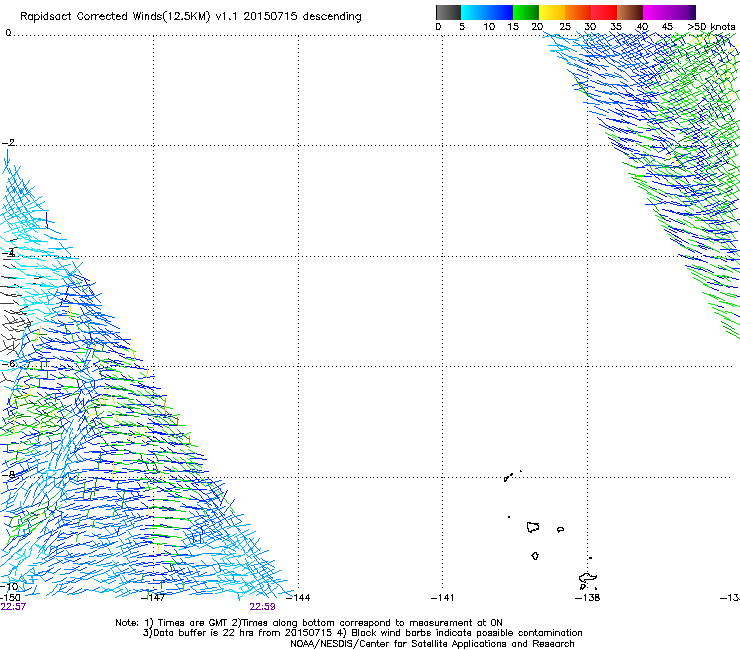Click the -138 longitude axis label
740x650 pixels.
(588, 598)
